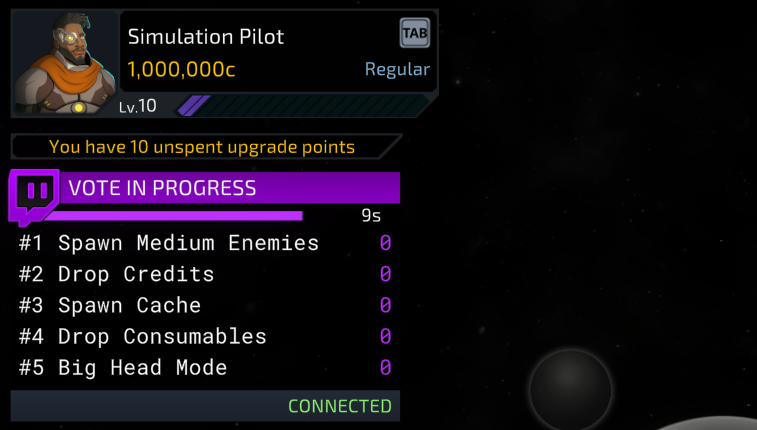Click the vote count for Big Head Mode
Viewport: 757px width, 430px height.
[385, 367]
